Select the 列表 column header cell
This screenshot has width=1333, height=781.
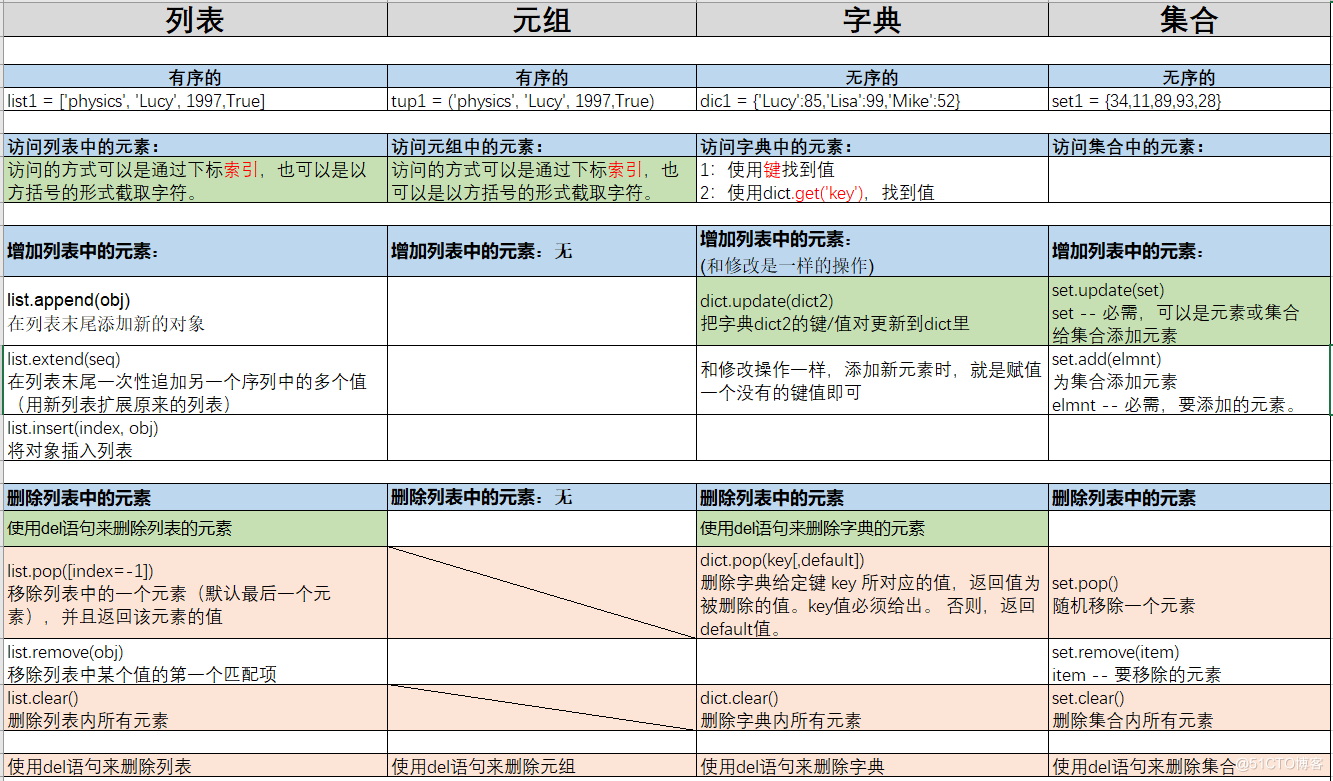pyautogui.click(x=195, y=19)
